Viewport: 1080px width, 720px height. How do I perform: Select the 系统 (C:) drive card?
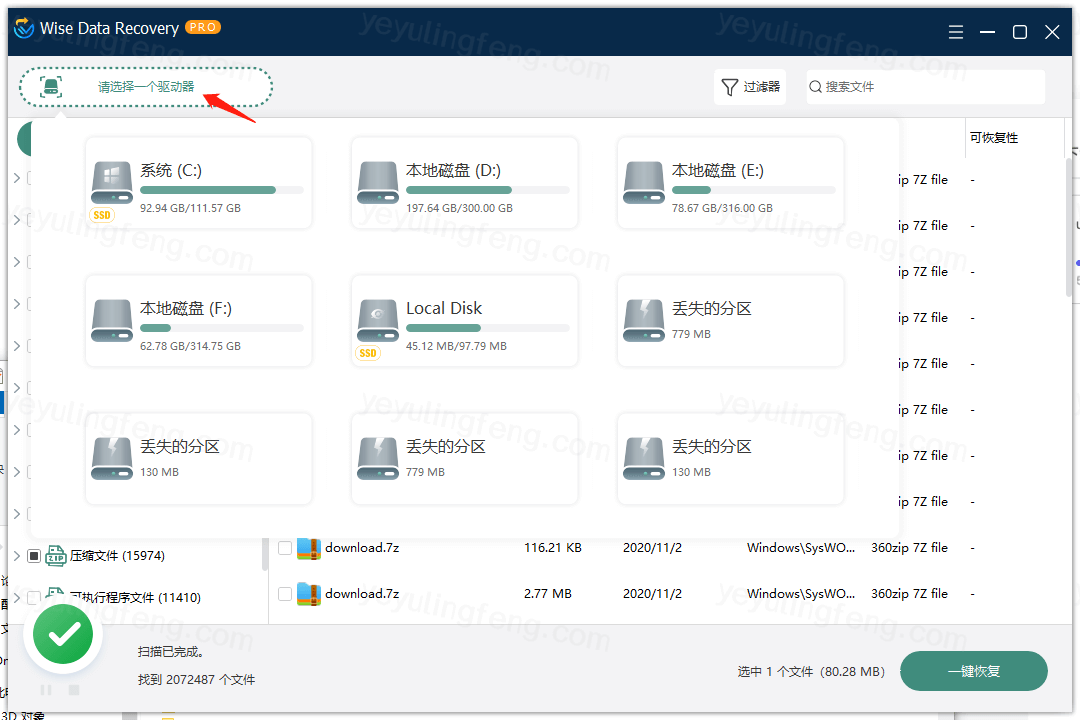[x=198, y=183]
